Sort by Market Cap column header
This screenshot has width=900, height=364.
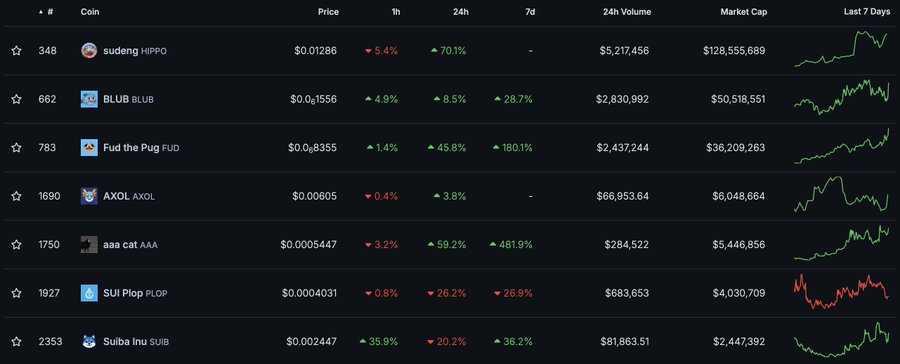tap(744, 11)
